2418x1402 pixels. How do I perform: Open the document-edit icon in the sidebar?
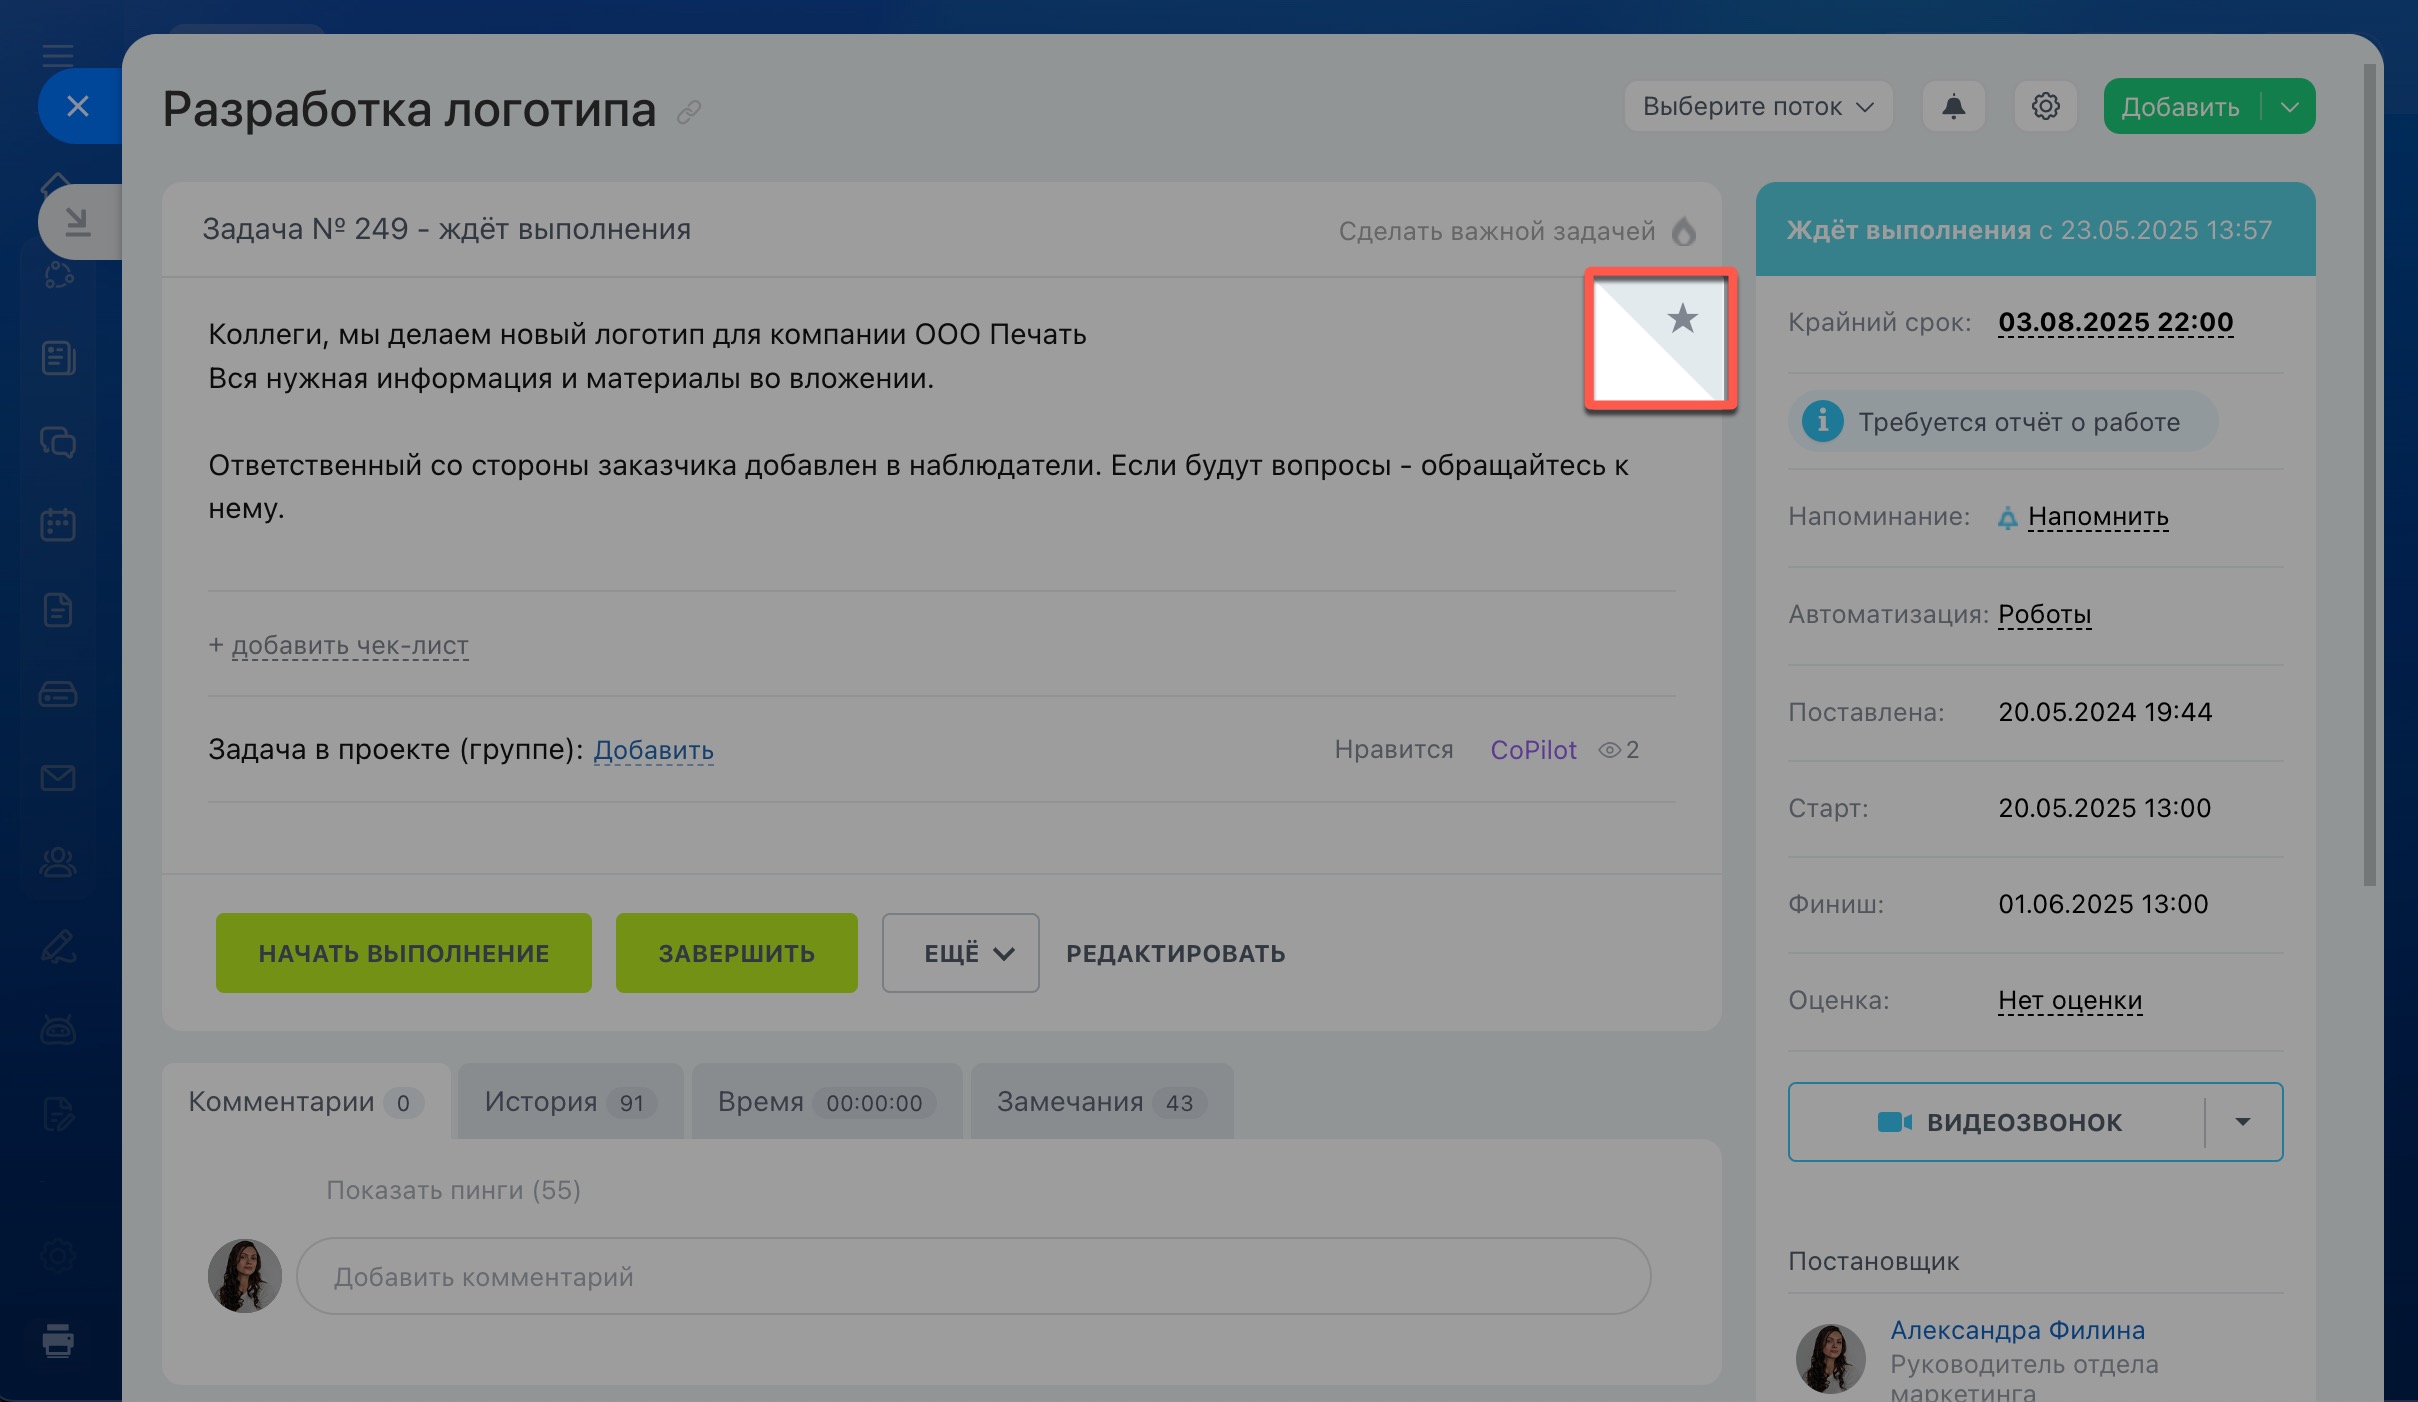58,1113
